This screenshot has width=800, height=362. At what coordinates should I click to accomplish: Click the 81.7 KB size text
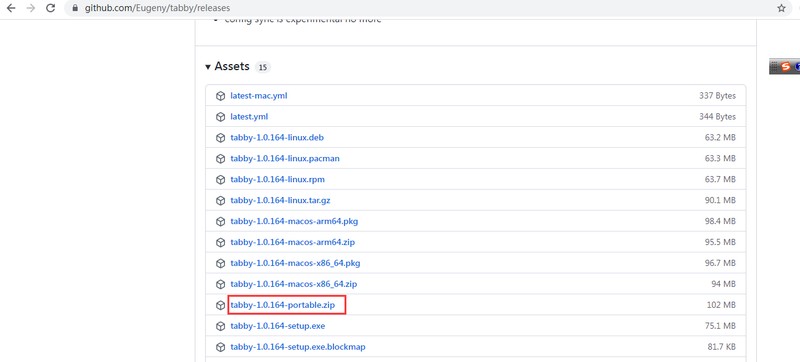coord(721,347)
